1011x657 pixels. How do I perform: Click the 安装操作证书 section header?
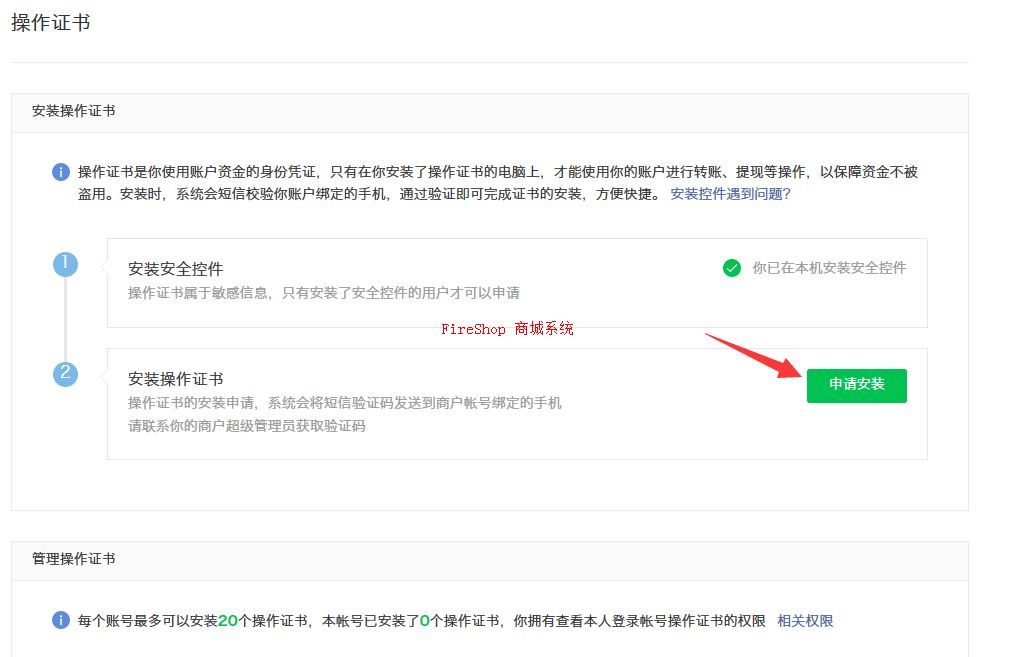coord(74,111)
